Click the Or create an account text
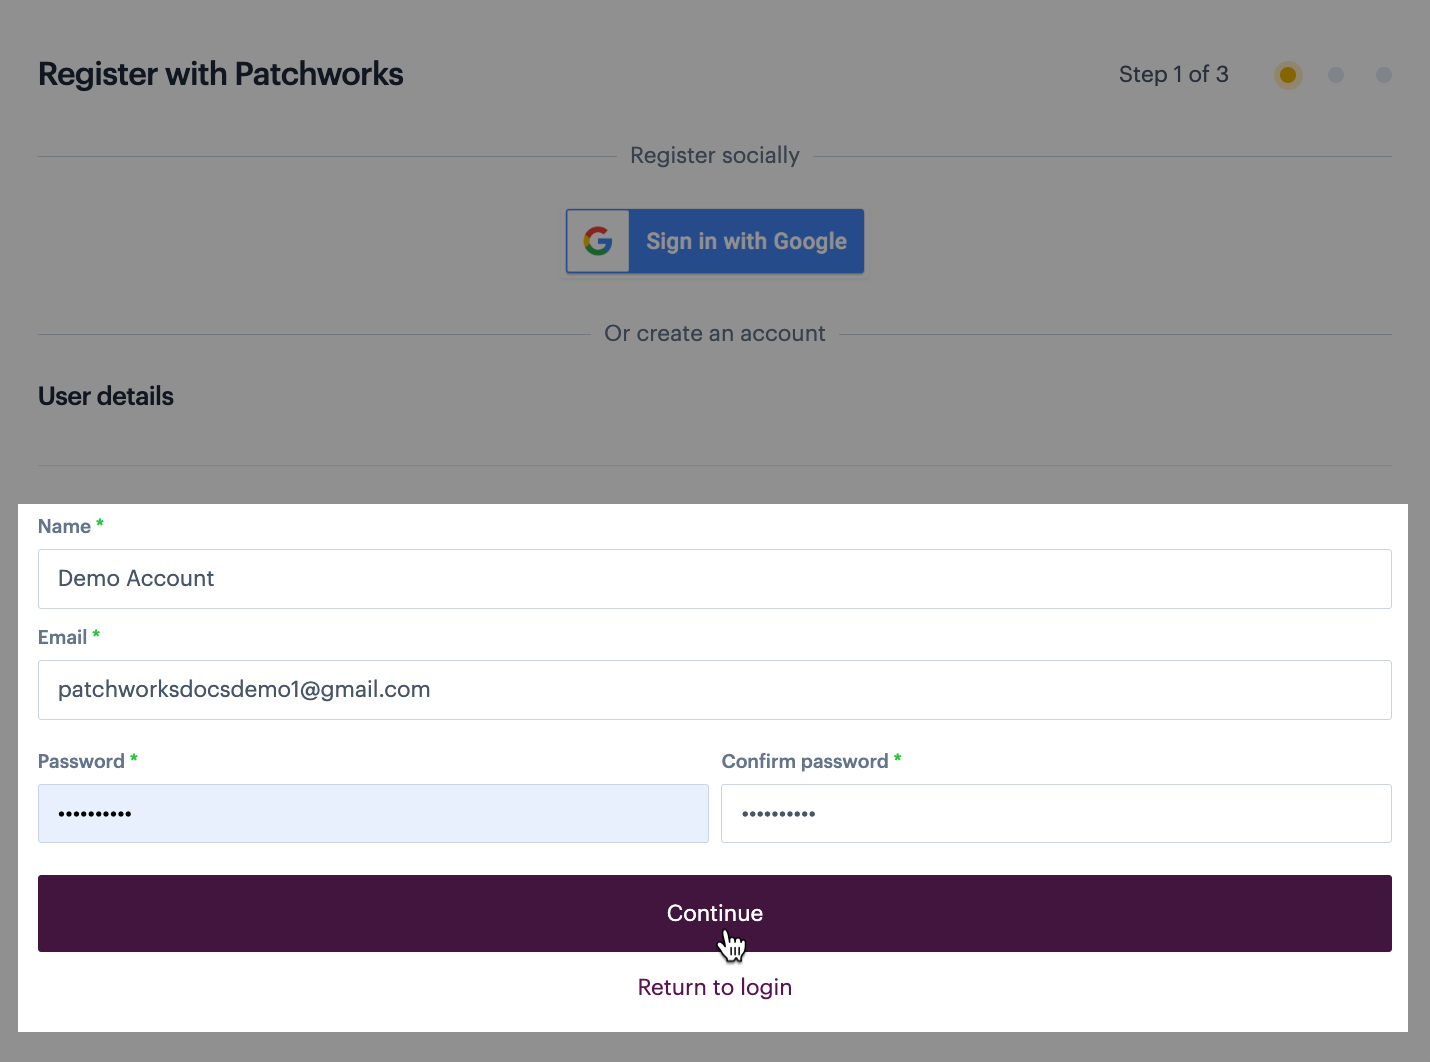The width and height of the screenshot is (1430, 1062). 715,334
